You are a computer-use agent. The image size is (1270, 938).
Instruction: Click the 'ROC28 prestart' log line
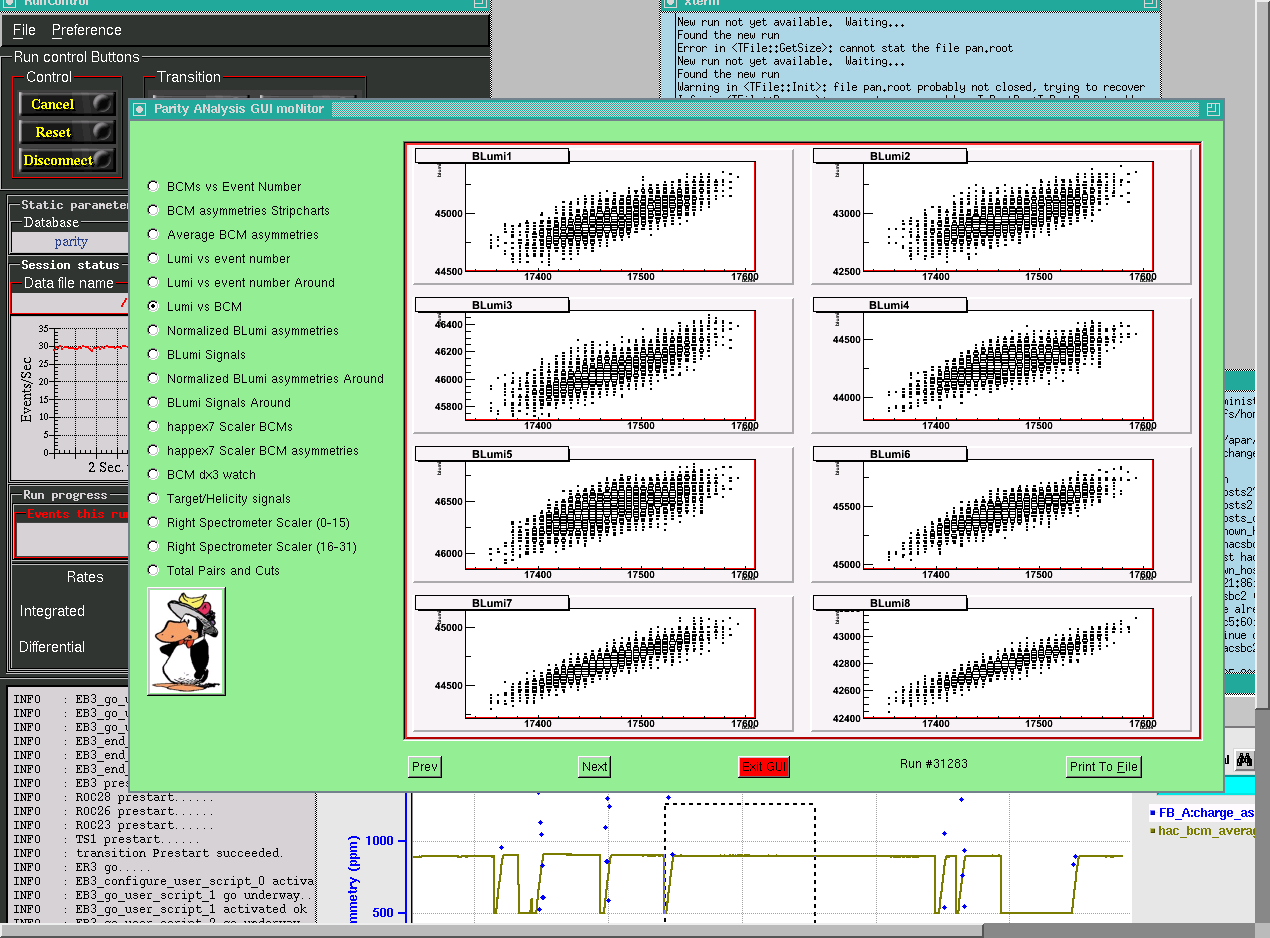coord(112,797)
